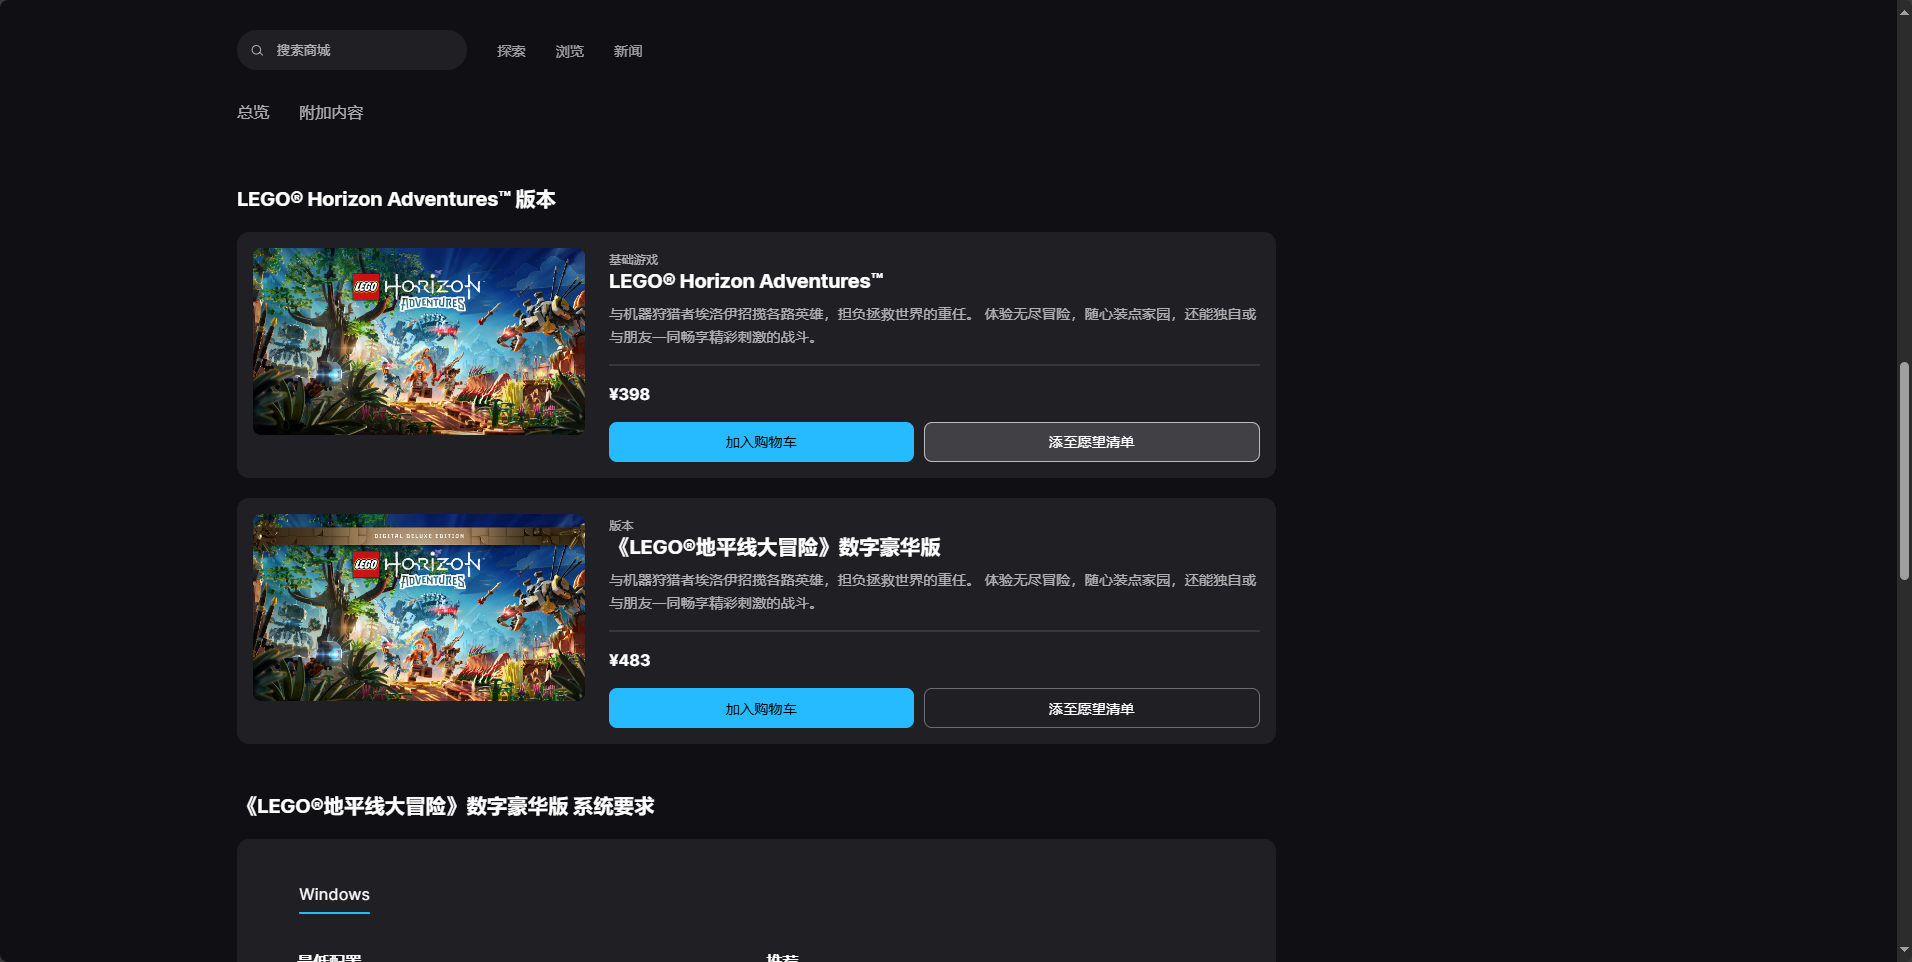1912x962 pixels.
Task: Open the base game LEGO Horizon Adventures thumbnail
Action: [419, 341]
